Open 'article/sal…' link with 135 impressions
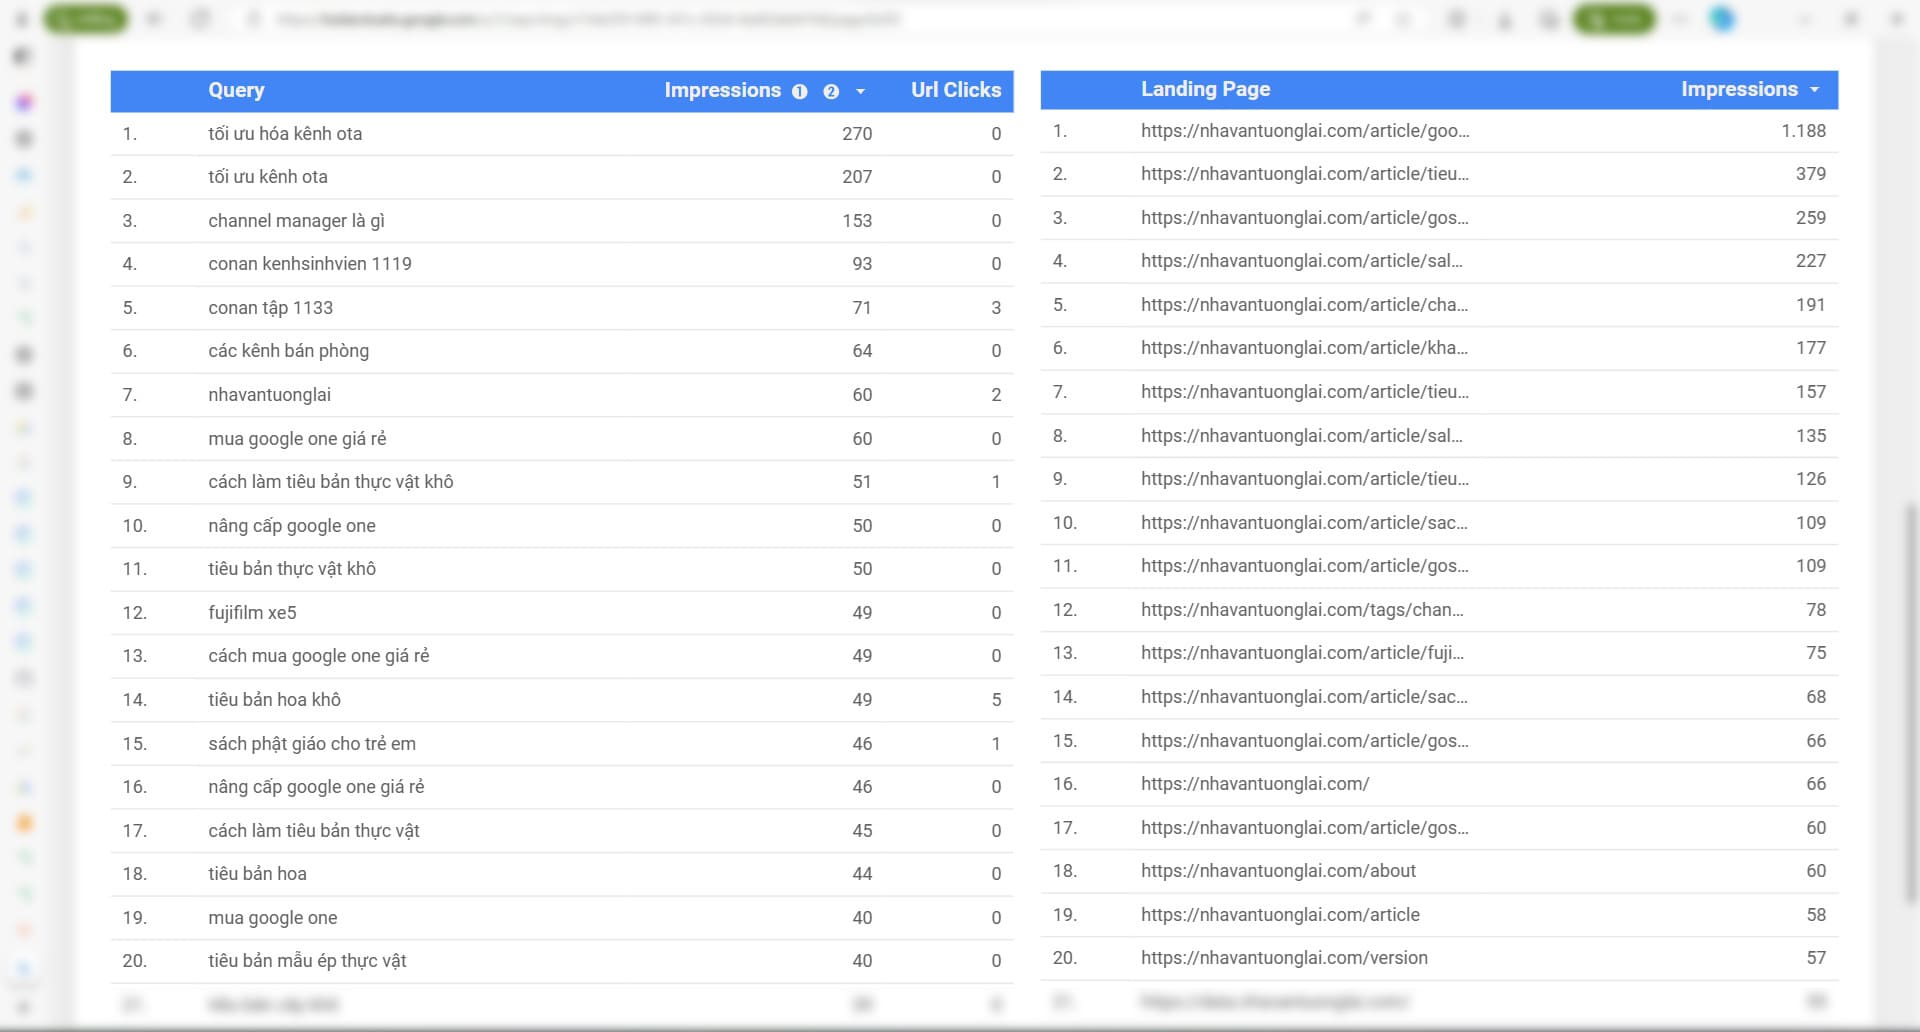Image resolution: width=1920 pixels, height=1032 pixels. 1302,436
